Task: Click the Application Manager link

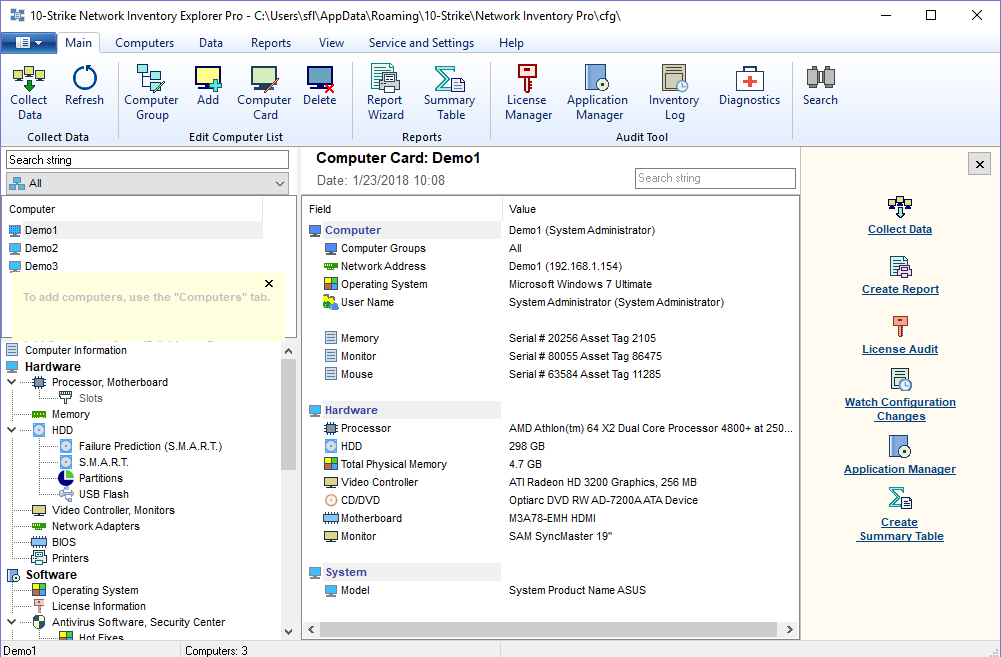Action: [899, 469]
